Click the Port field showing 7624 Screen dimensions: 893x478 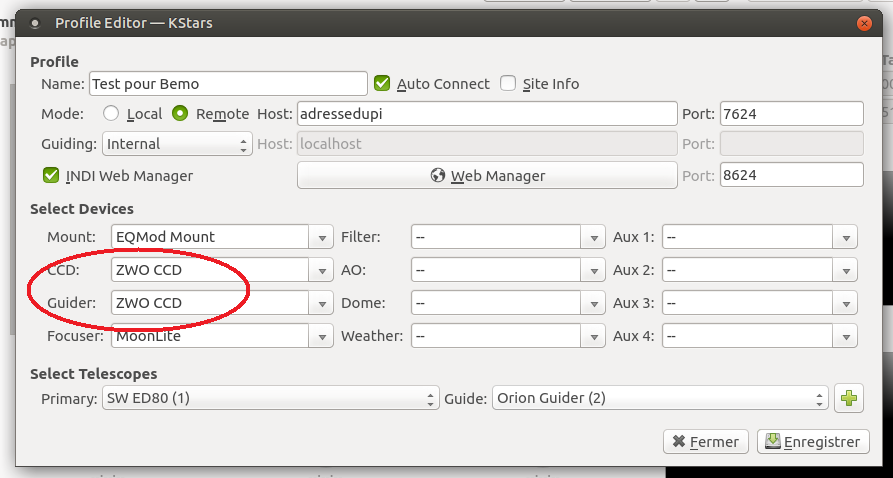click(792, 114)
